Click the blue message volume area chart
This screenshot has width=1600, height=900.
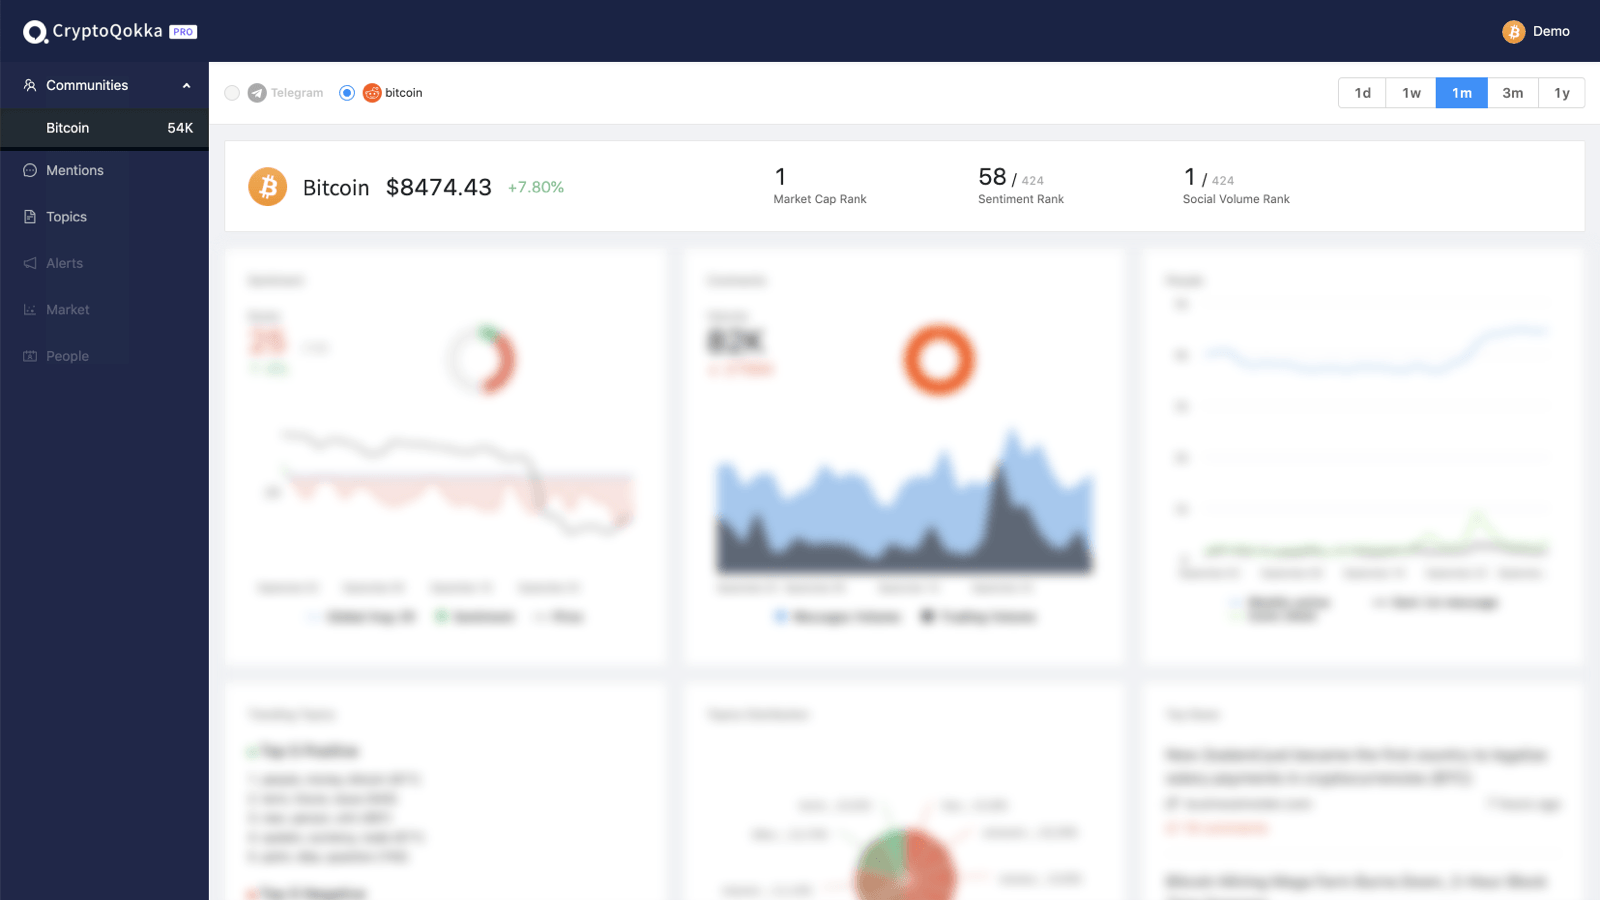[905, 502]
